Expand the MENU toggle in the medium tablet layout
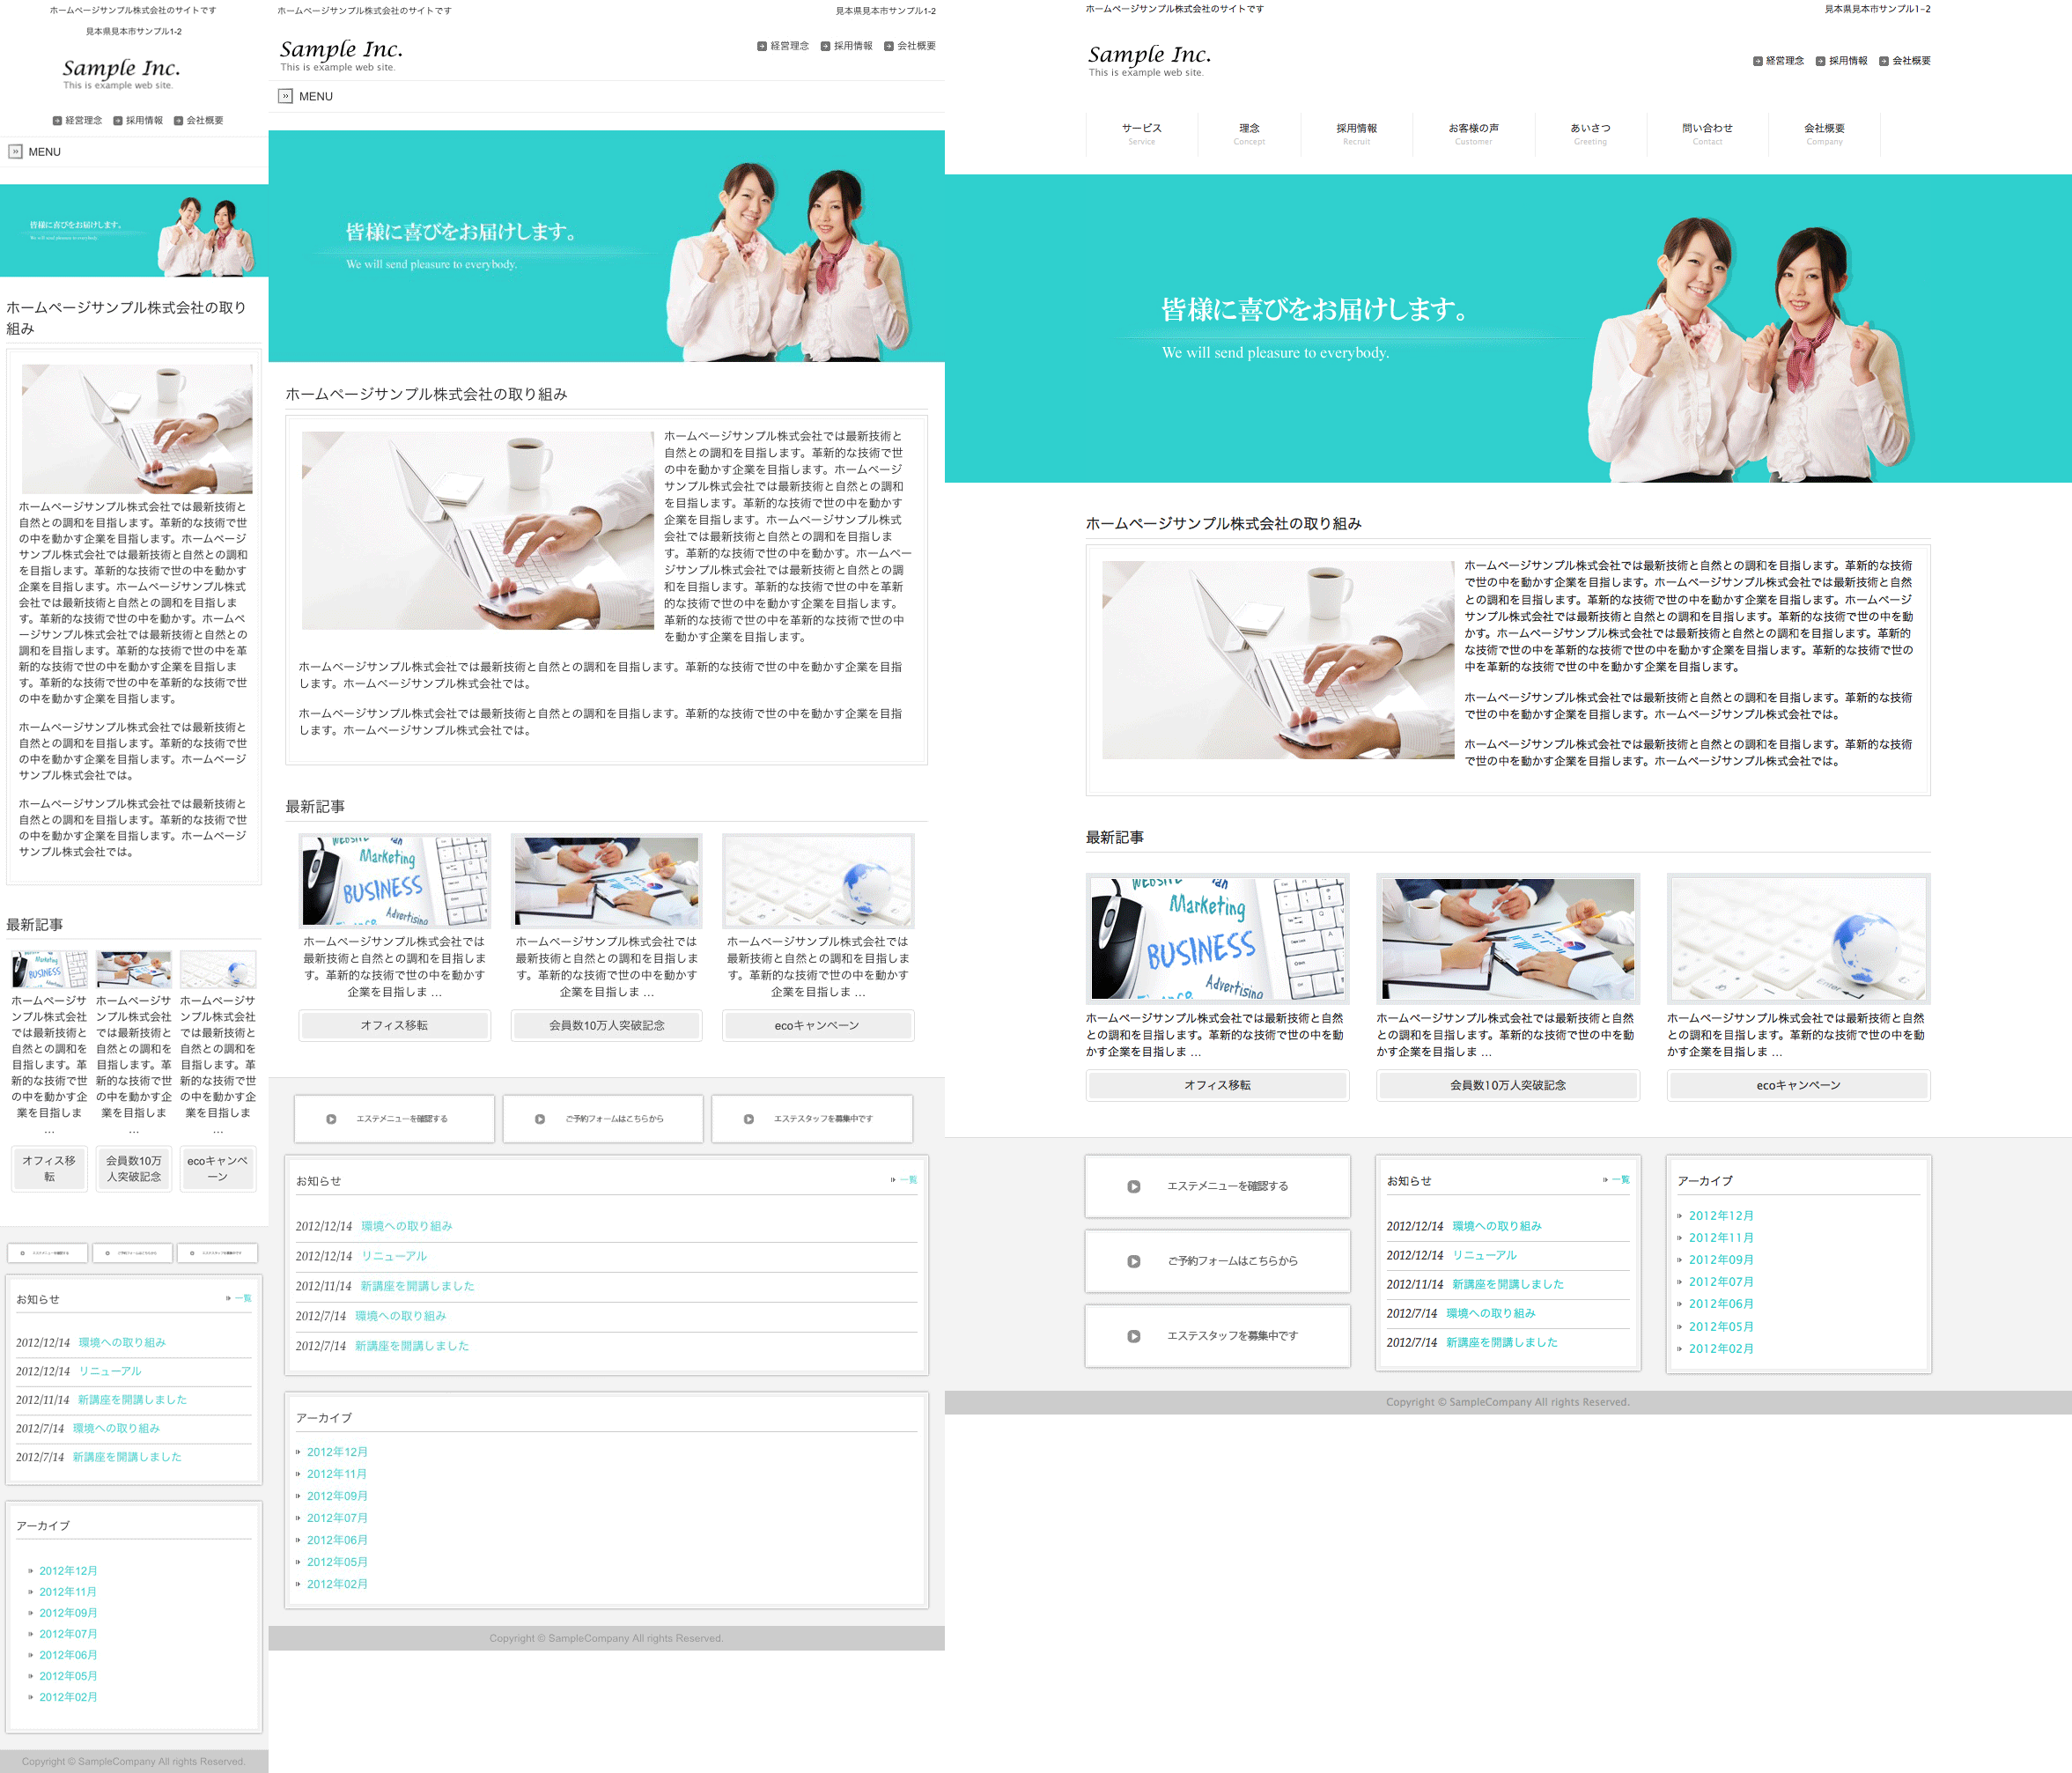This screenshot has height=1773, width=2072. click(315, 97)
